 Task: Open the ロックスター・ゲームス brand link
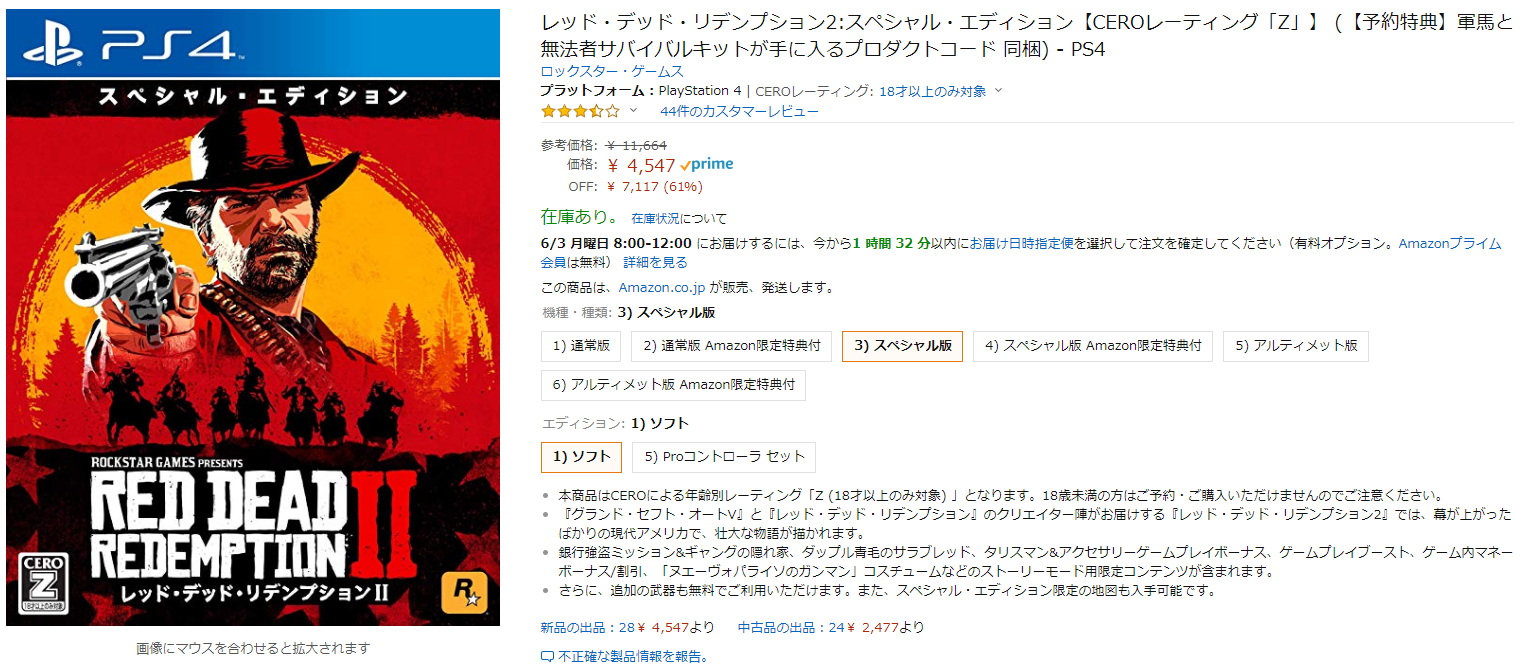[x=612, y=71]
